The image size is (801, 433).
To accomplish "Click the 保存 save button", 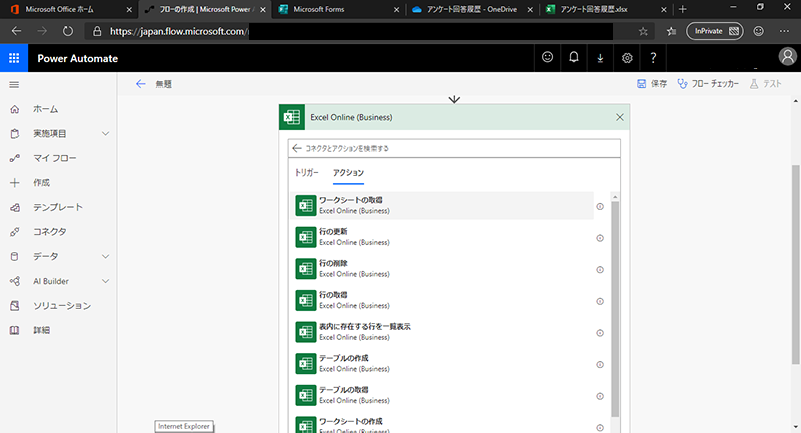I will click(652, 84).
